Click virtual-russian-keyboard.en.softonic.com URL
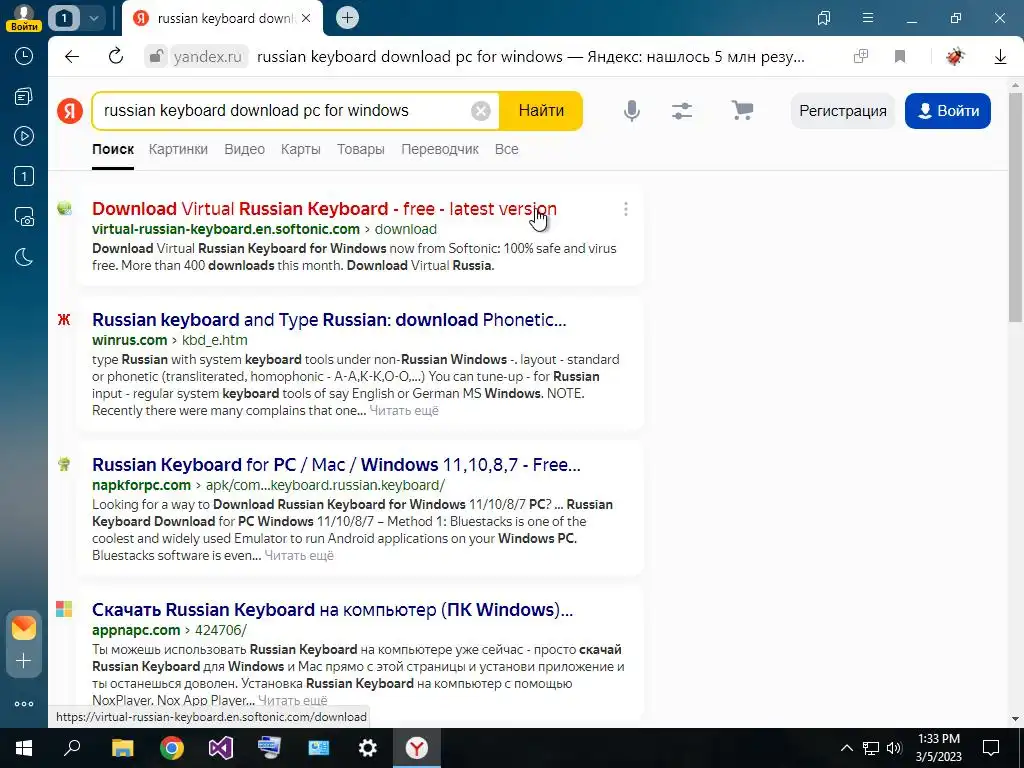1024x768 pixels. pyautogui.click(x=226, y=229)
